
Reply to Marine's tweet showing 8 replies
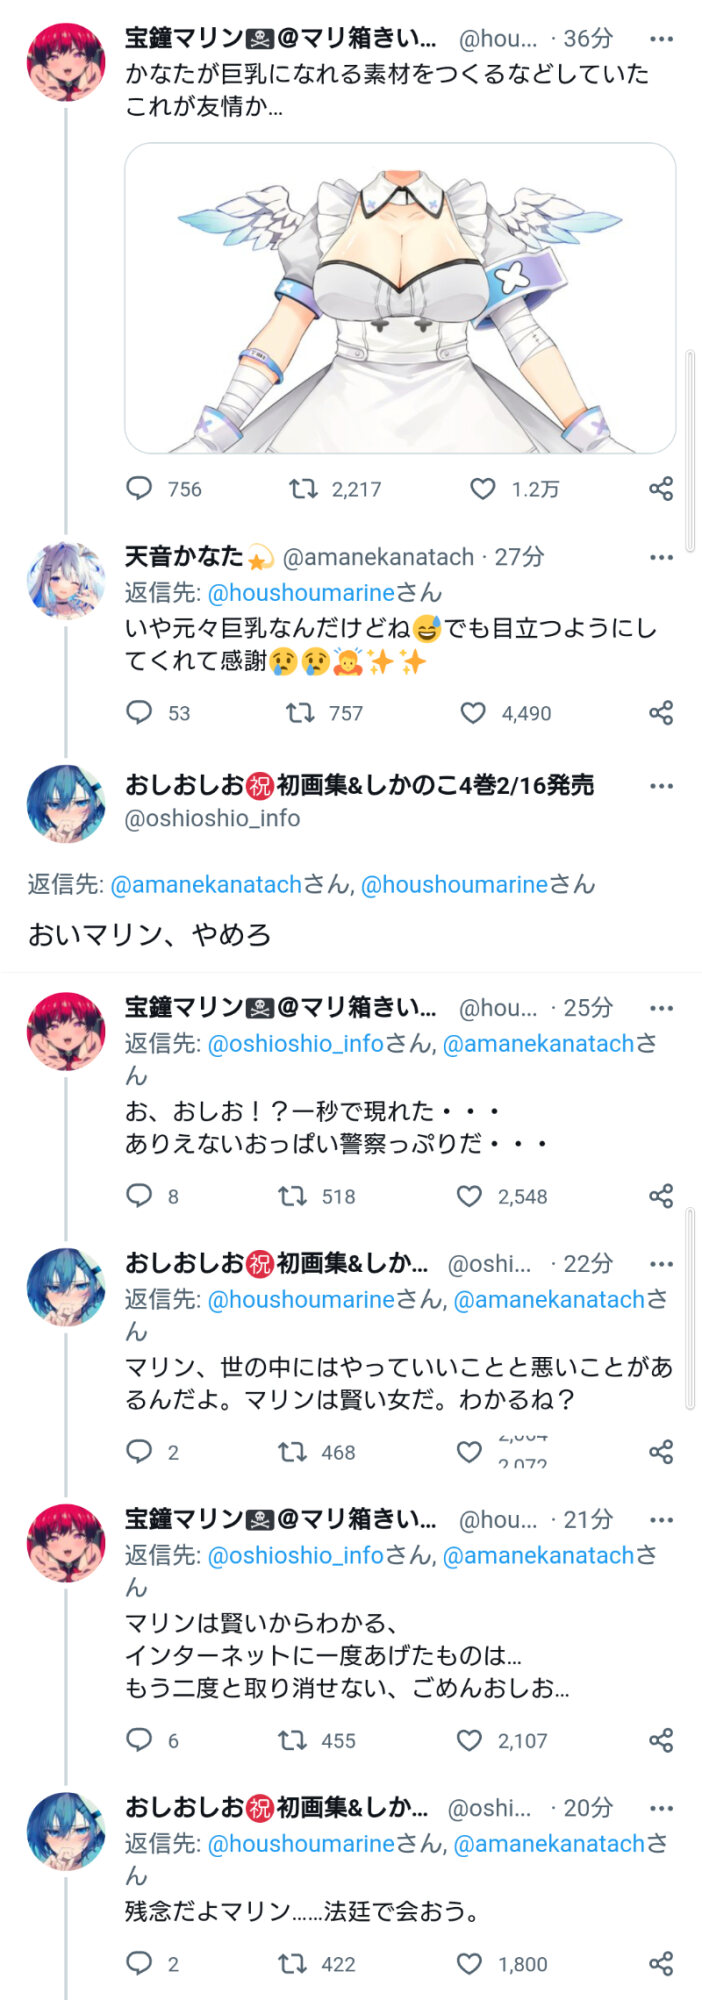click(x=139, y=1196)
